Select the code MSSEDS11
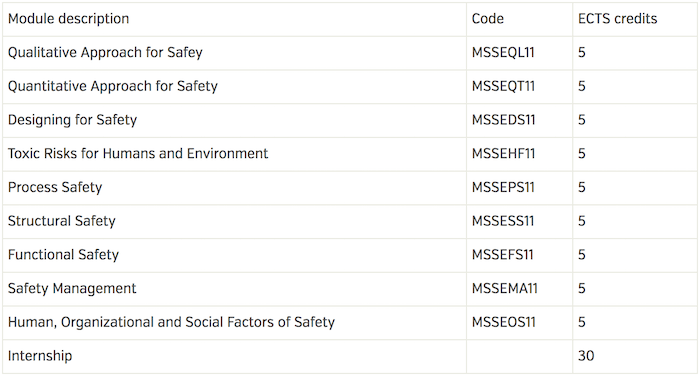Screen dimensions: 700x376 click(x=504, y=120)
